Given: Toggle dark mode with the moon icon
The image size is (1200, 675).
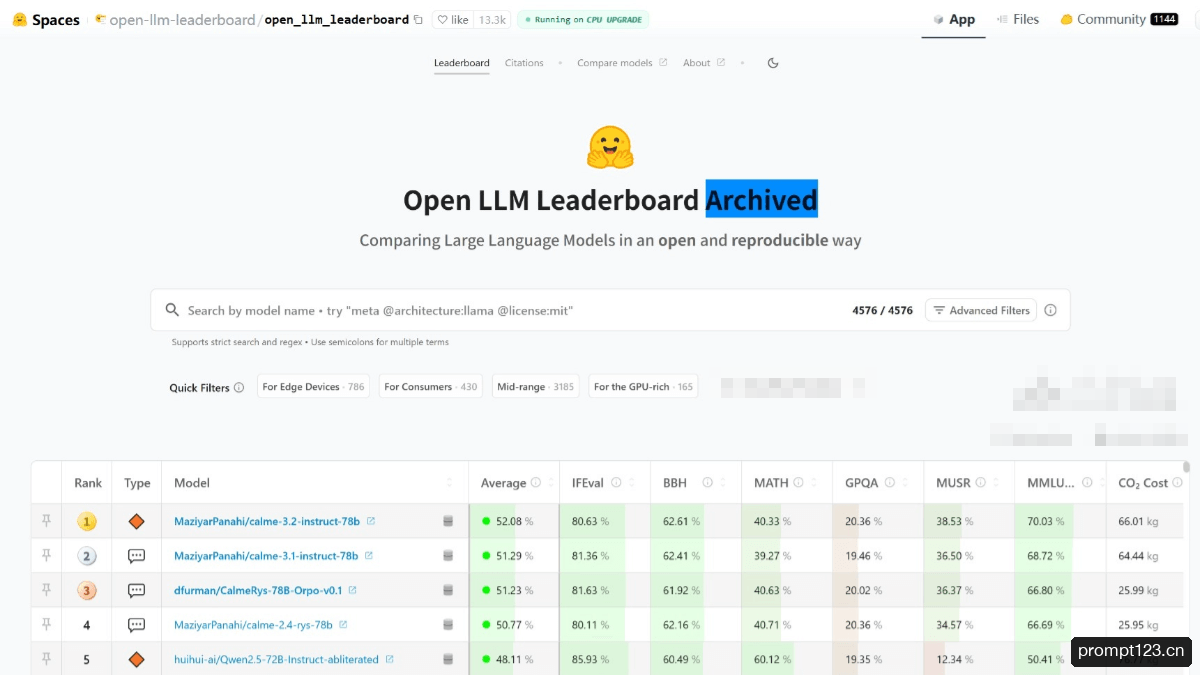Looking at the screenshot, I should [773, 63].
